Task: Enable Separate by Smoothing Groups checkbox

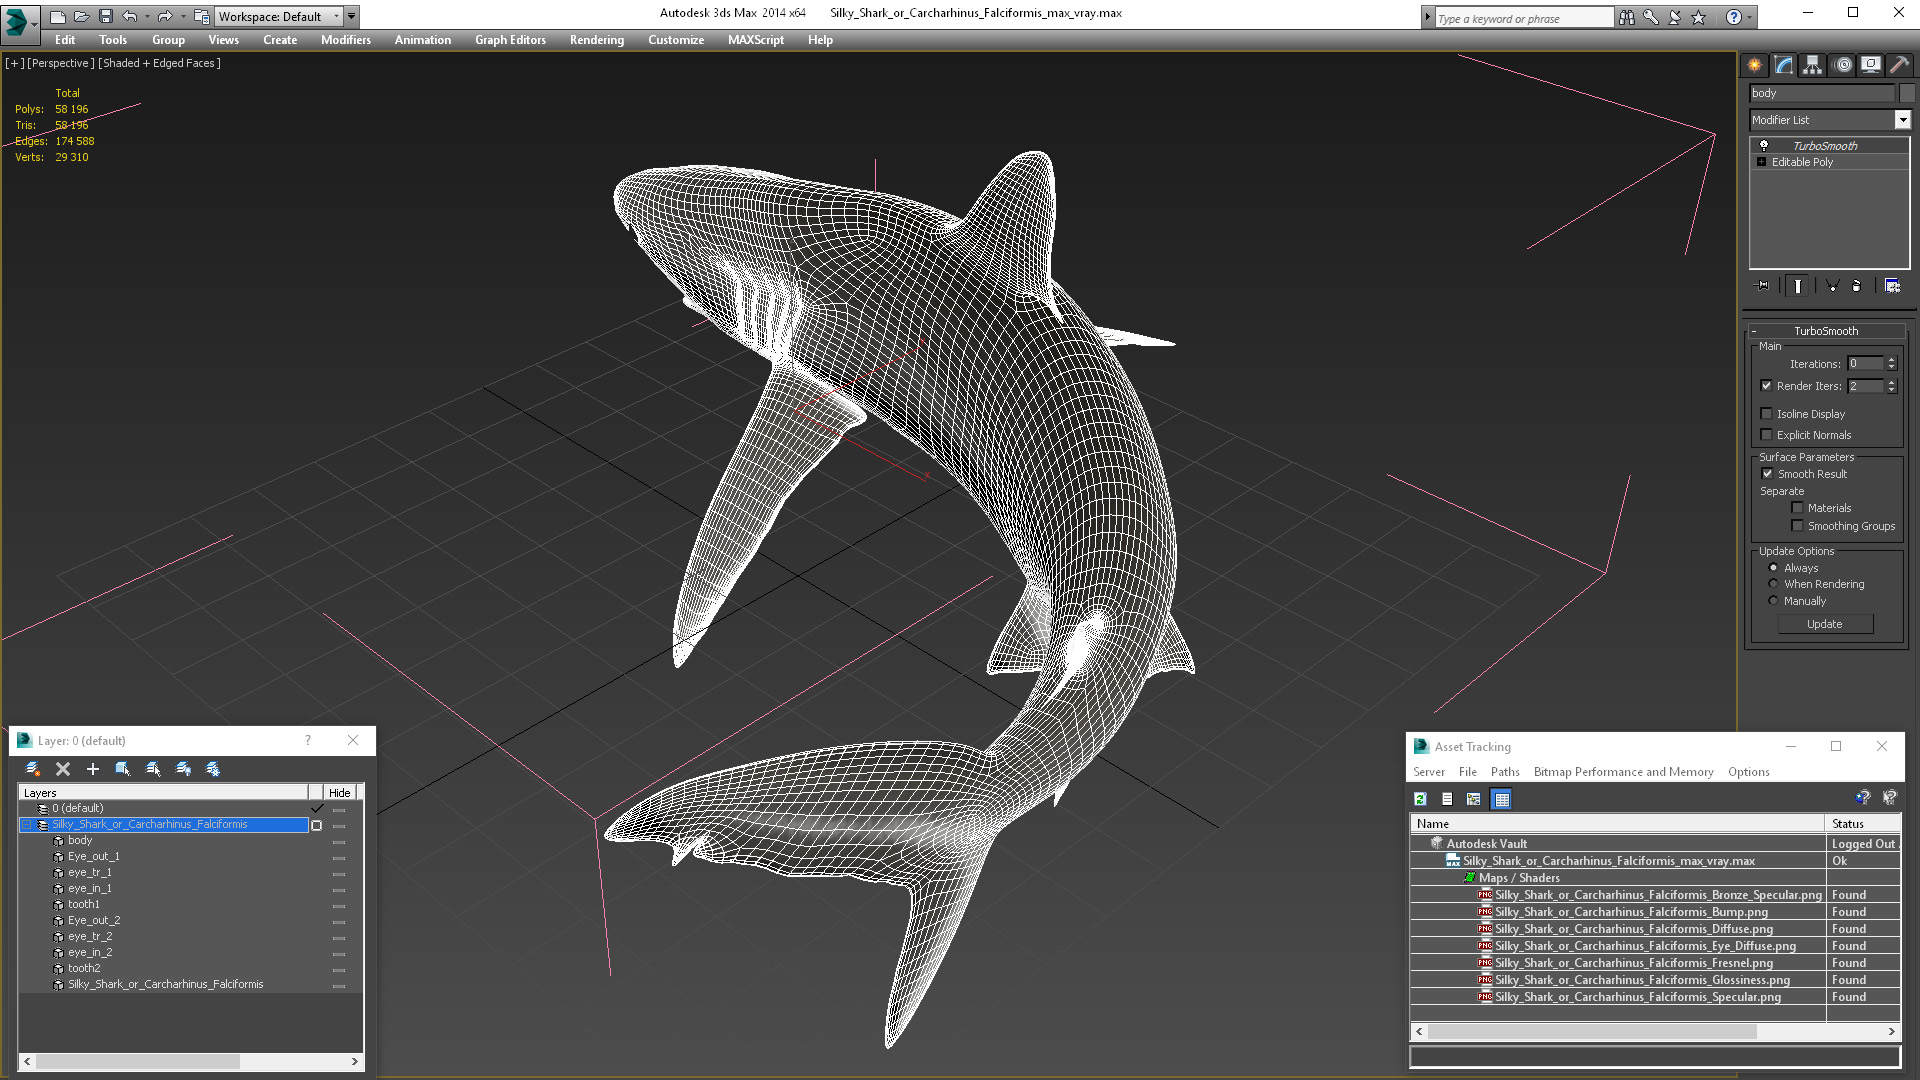Action: (1797, 526)
